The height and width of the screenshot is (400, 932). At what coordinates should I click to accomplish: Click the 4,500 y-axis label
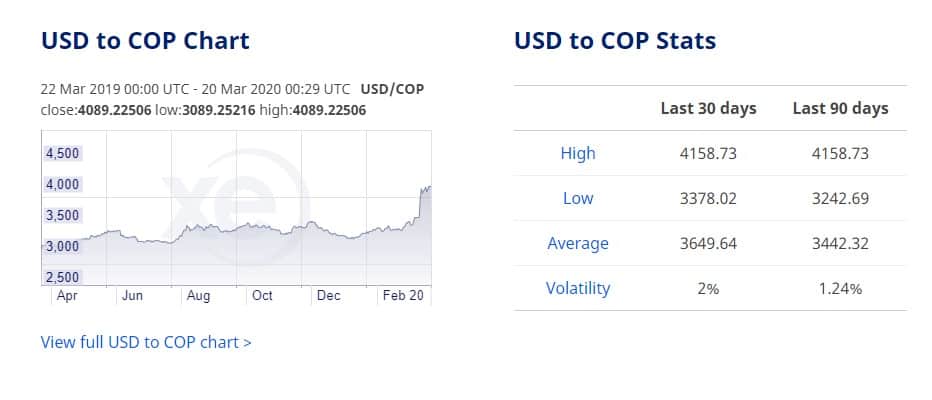point(62,153)
